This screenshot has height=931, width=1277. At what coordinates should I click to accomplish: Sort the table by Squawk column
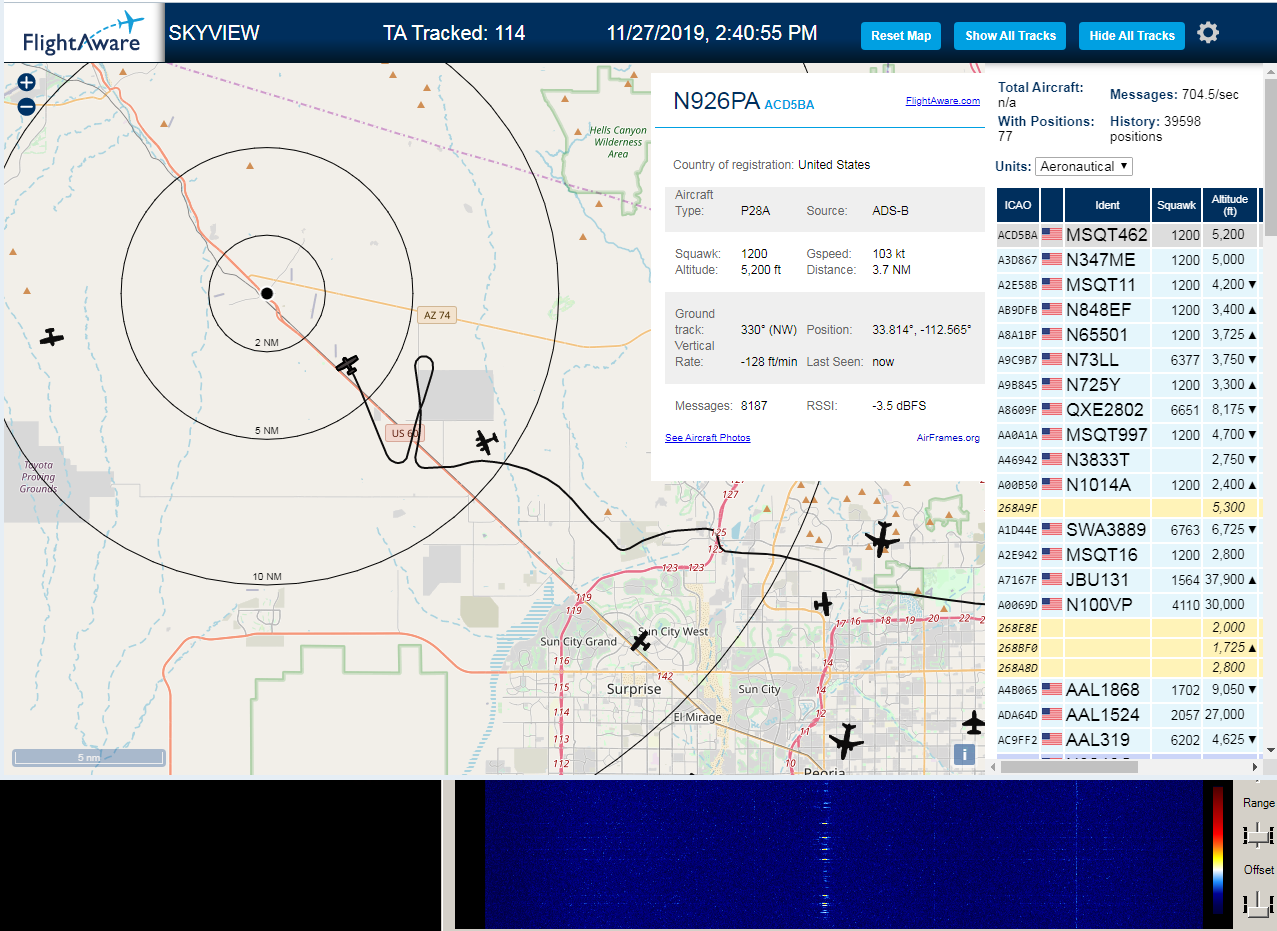[1176, 205]
